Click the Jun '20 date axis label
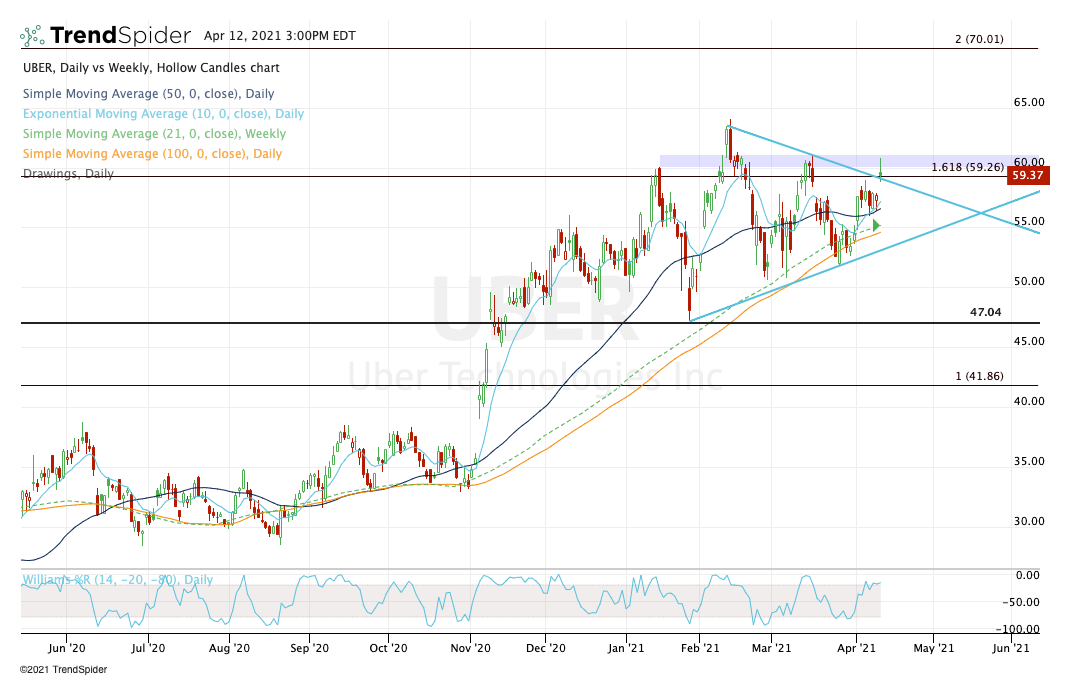The height and width of the screenshot is (679, 1070). click(67, 648)
